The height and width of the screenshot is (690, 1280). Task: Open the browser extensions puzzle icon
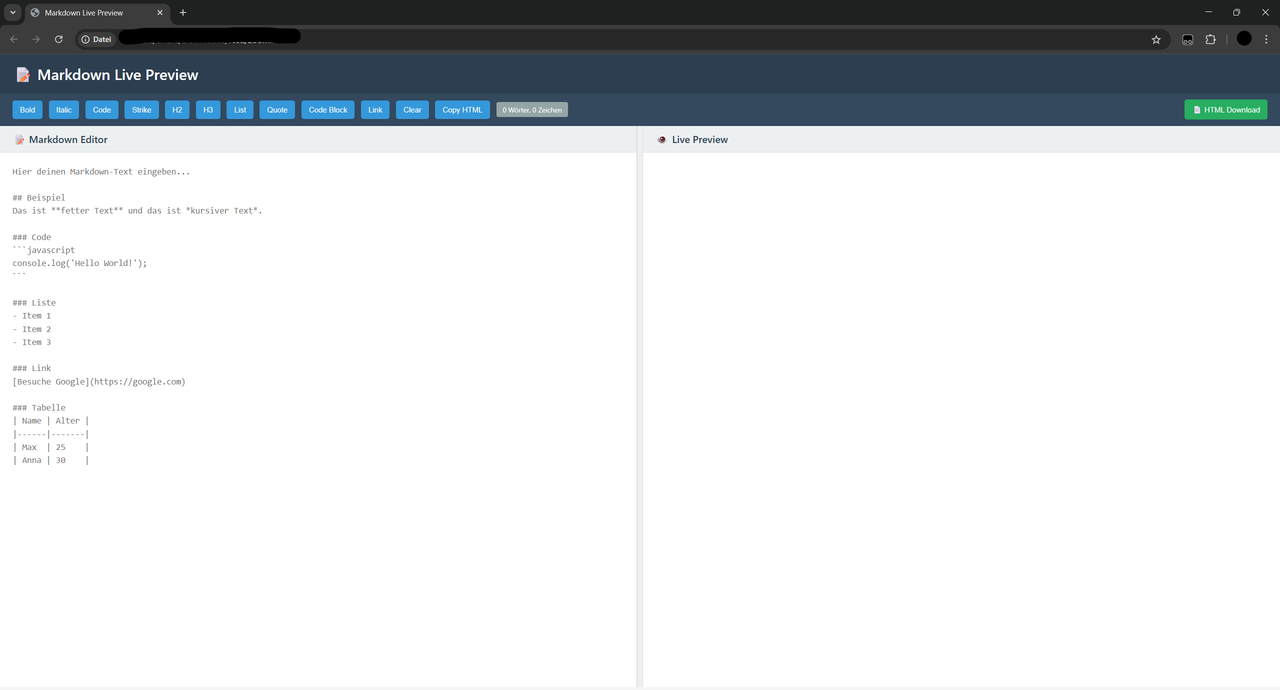click(x=1210, y=39)
